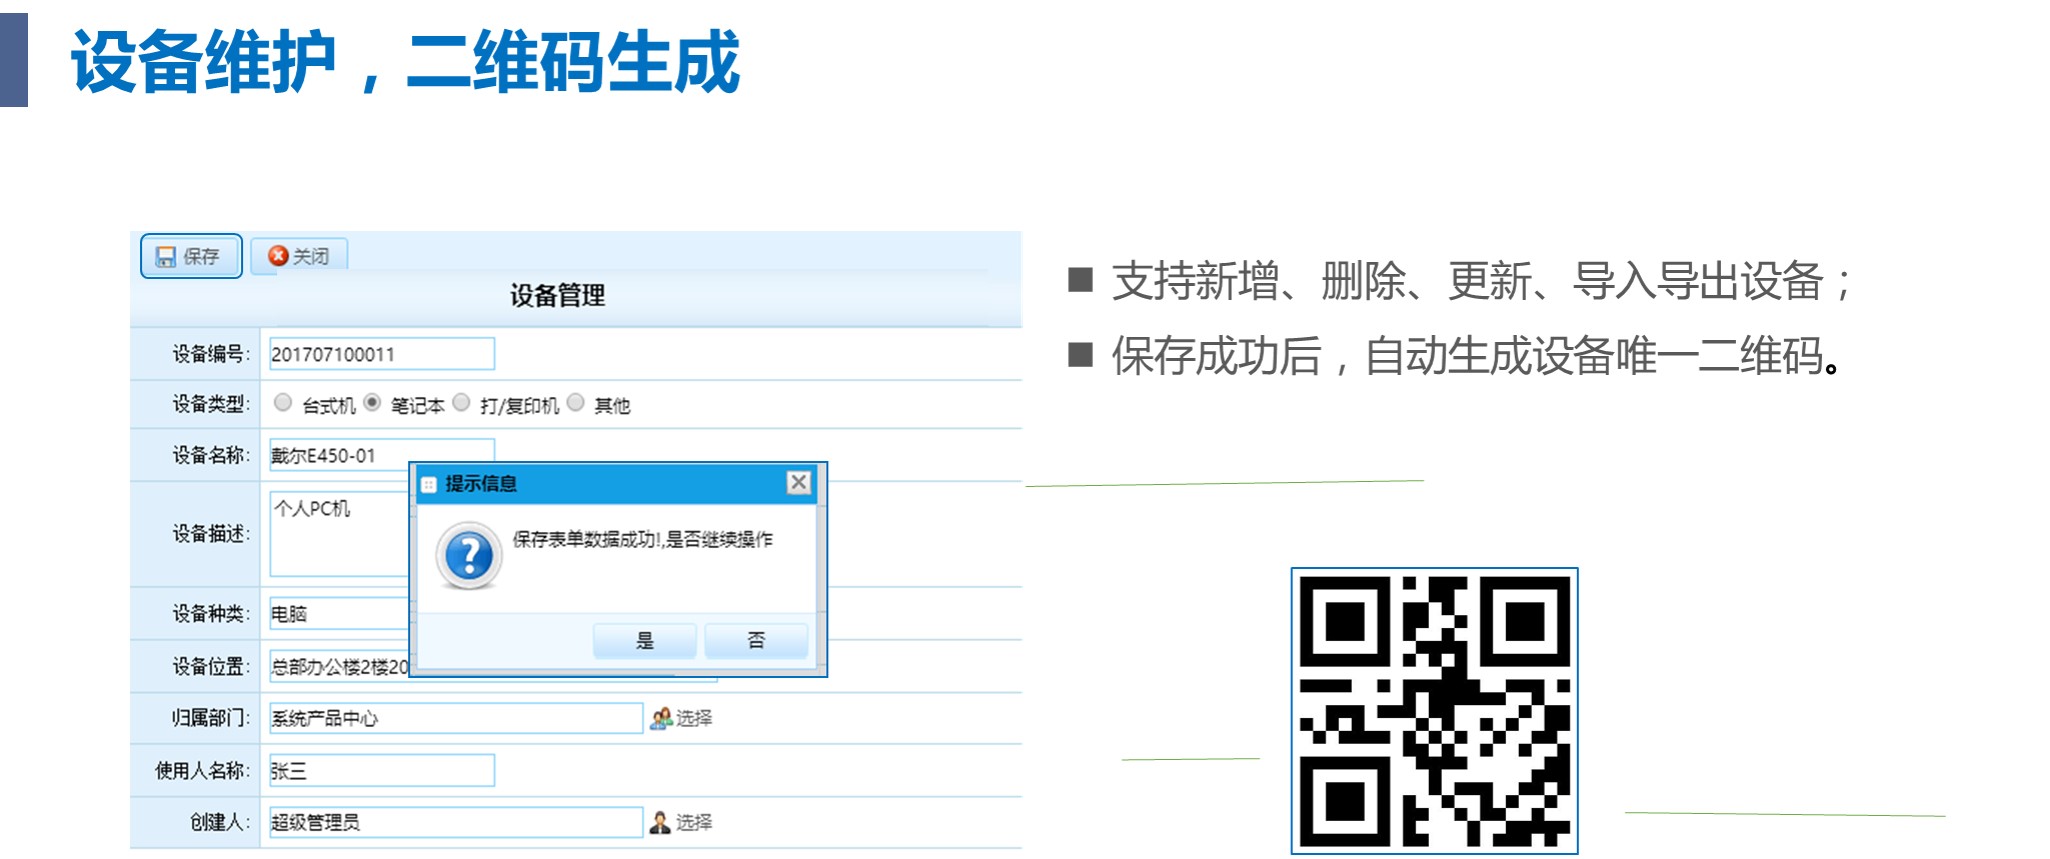Click the 保存 save button
The image size is (2050, 859).
(x=191, y=256)
